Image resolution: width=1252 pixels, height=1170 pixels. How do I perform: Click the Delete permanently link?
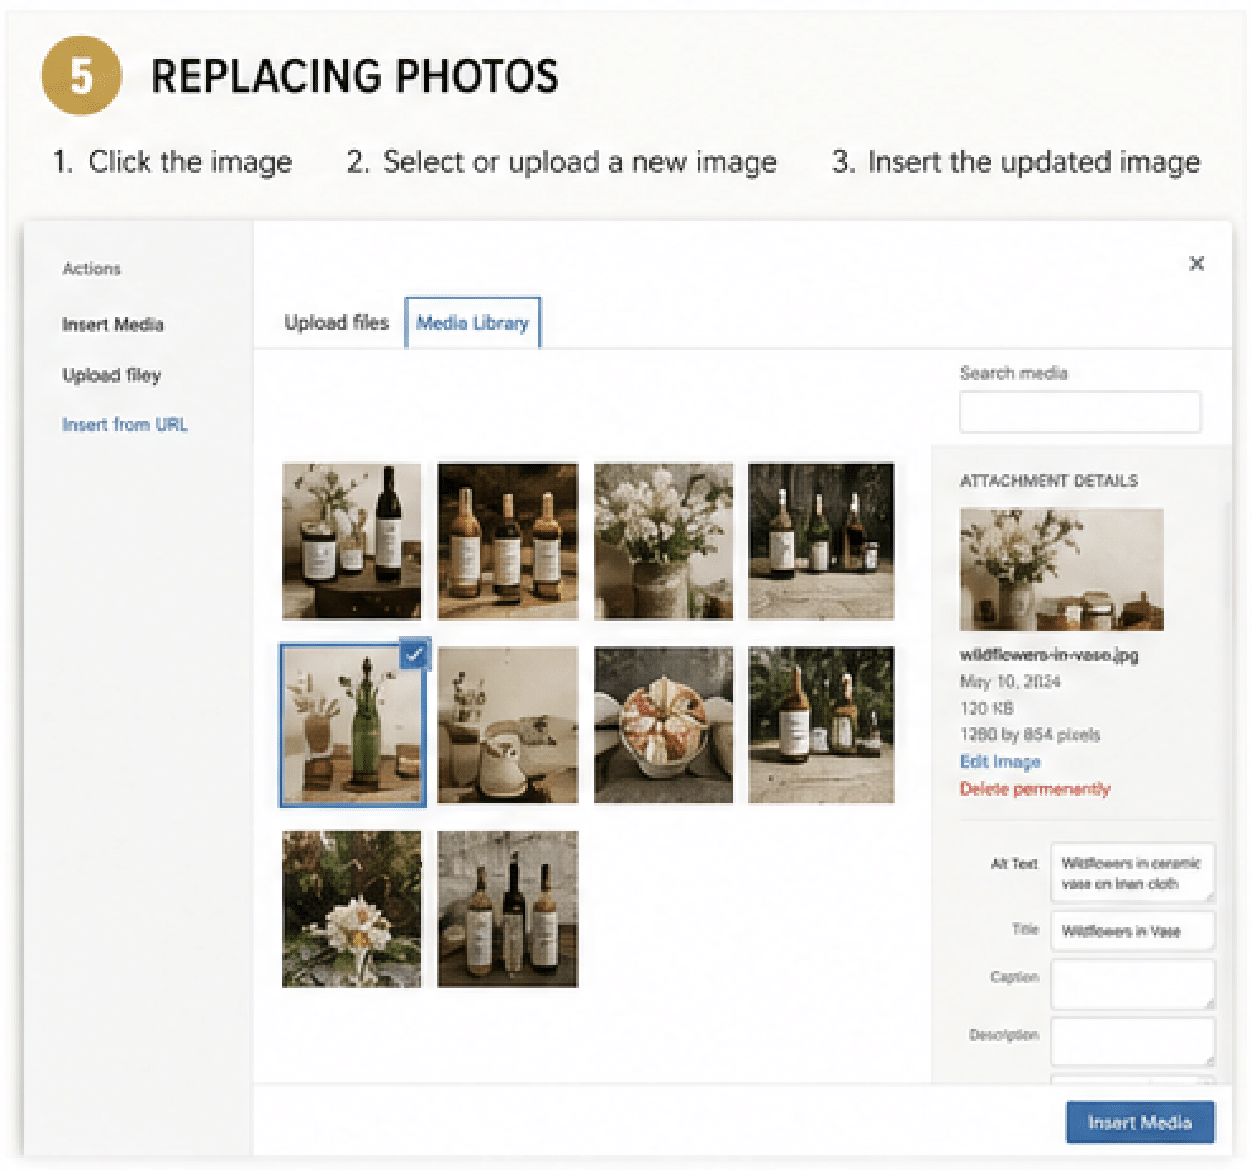click(x=1035, y=789)
